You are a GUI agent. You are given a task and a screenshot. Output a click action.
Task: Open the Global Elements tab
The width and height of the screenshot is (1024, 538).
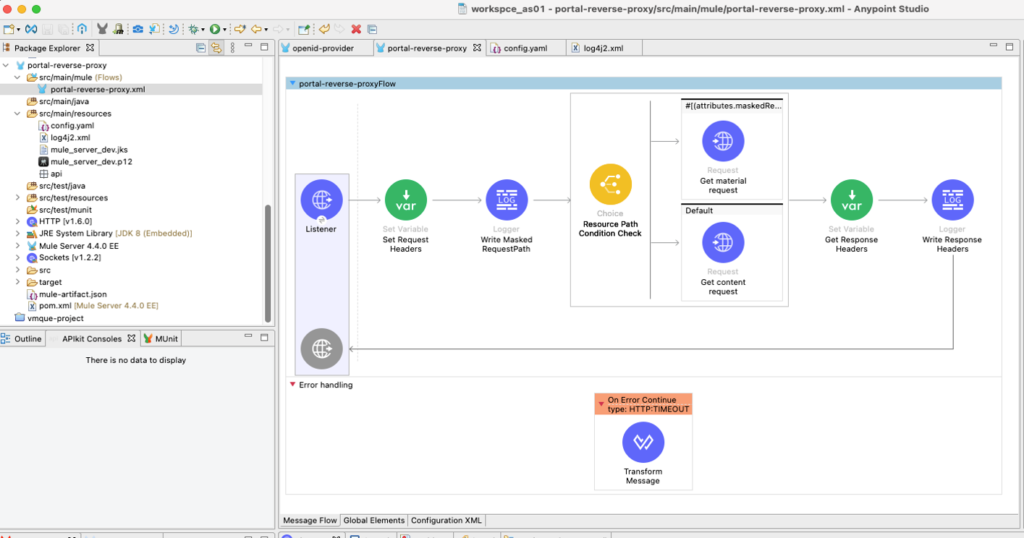pyautogui.click(x=374, y=520)
